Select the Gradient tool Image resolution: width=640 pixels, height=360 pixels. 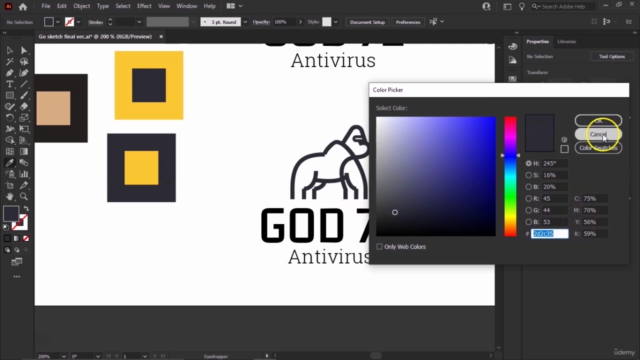point(24,152)
